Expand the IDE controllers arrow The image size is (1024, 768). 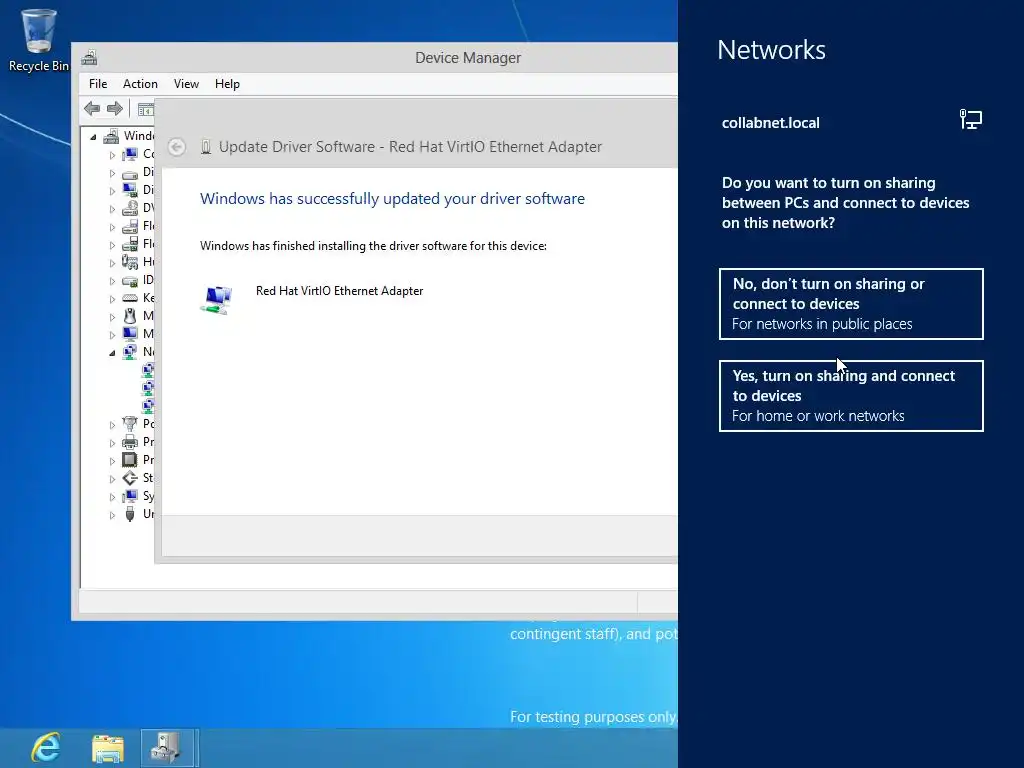(112, 281)
